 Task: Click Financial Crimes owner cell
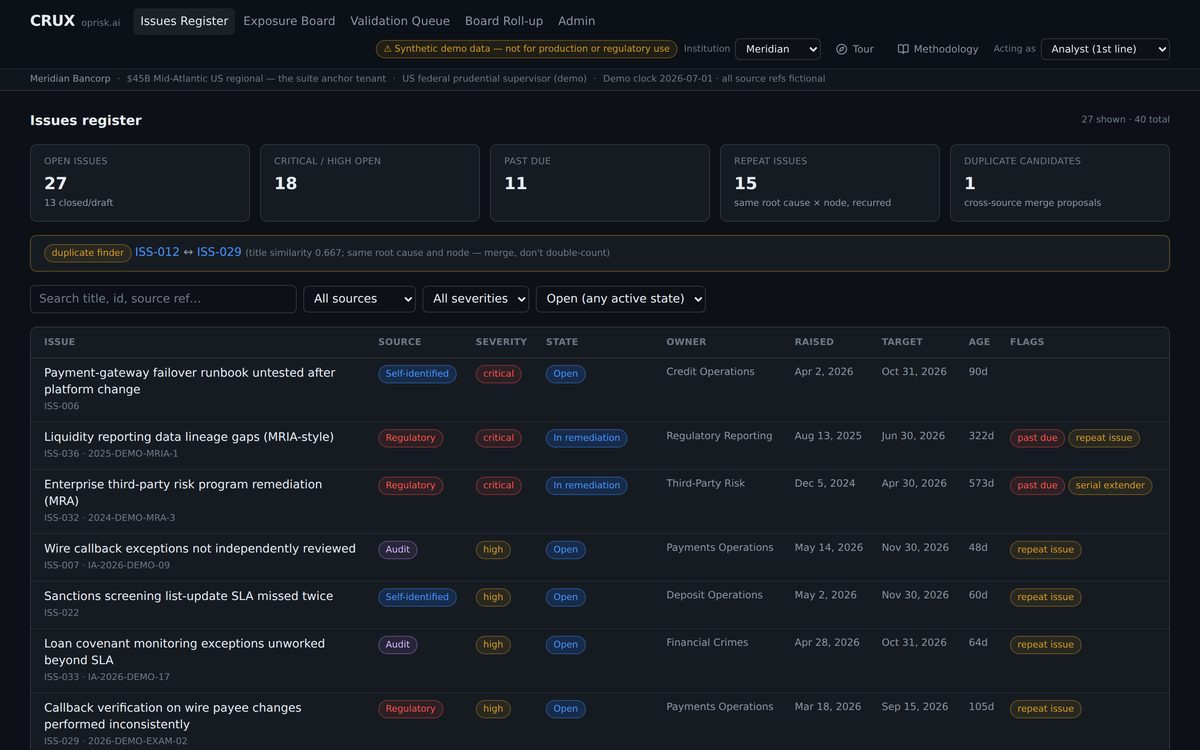(708, 643)
